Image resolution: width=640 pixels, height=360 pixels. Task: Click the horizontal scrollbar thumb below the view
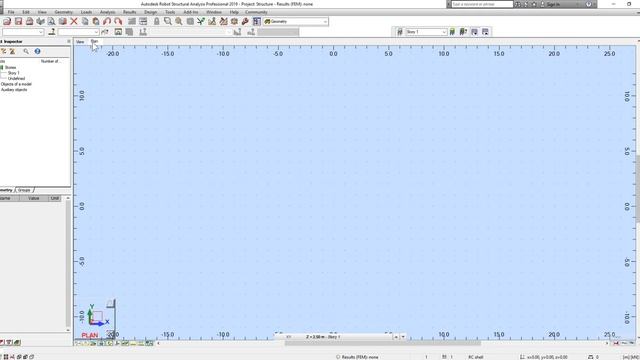(x=382, y=343)
